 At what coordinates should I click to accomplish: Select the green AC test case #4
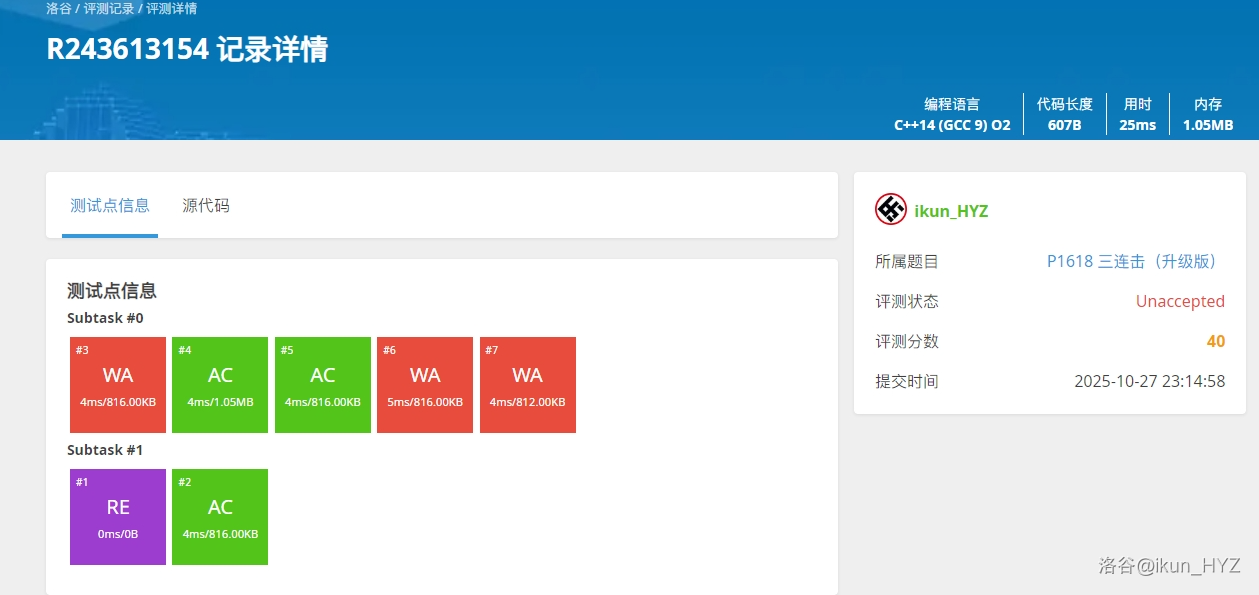(x=220, y=385)
